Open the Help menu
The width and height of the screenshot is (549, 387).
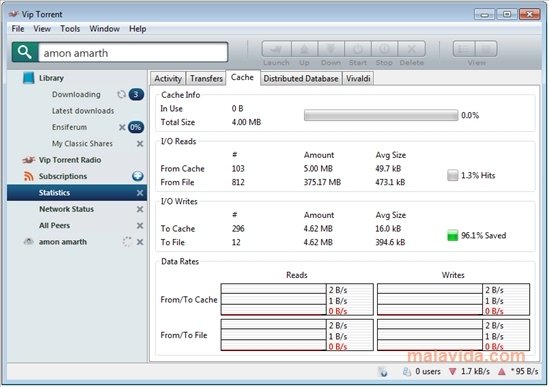tap(138, 29)
